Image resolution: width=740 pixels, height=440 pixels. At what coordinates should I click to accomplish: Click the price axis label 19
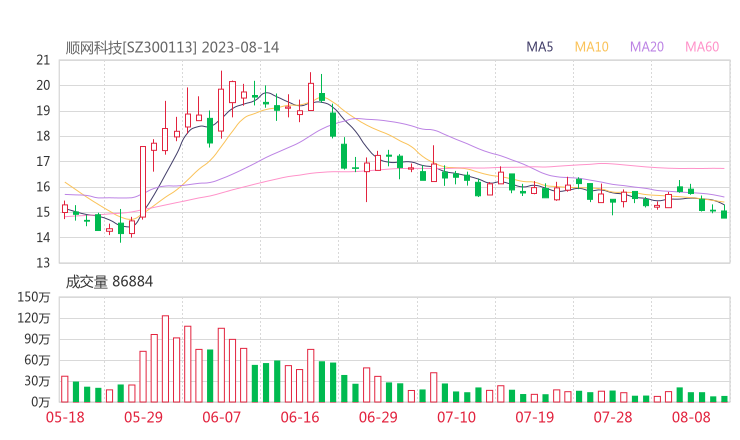click(43, 111)
